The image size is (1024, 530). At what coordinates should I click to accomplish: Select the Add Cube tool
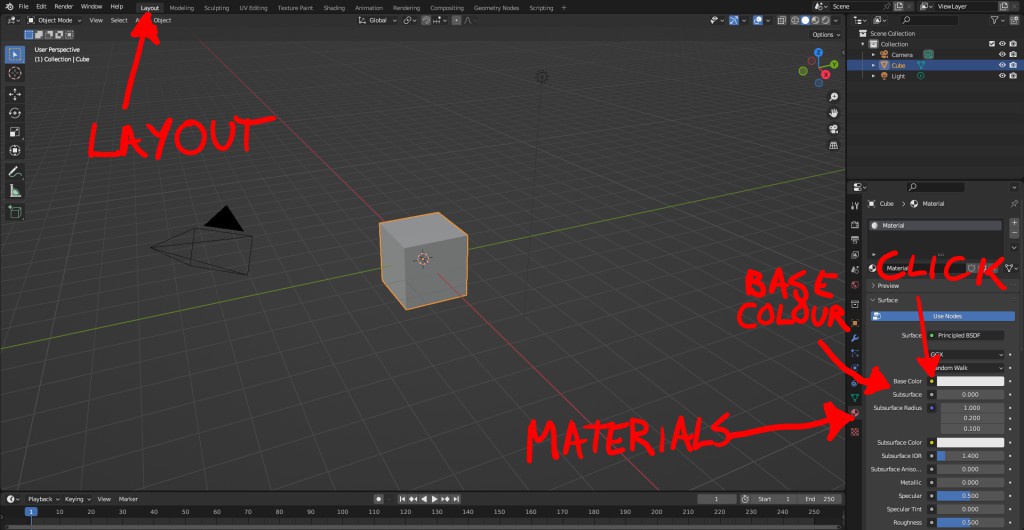(x=15, y=212)
